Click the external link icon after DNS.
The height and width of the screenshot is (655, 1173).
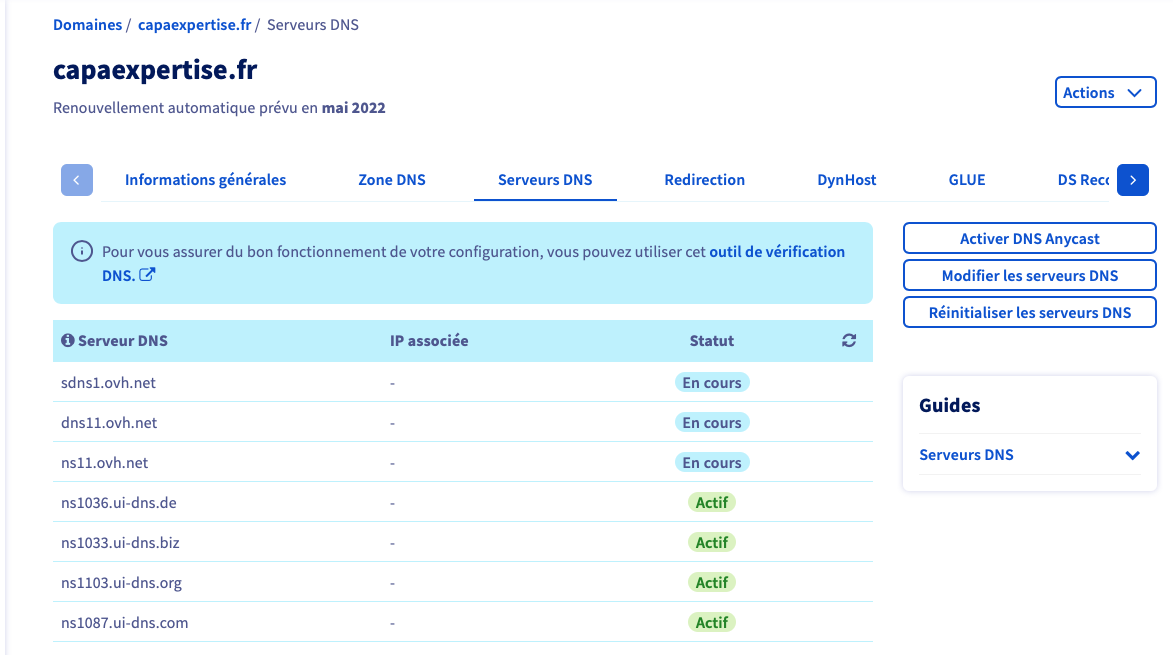[147, 275]
